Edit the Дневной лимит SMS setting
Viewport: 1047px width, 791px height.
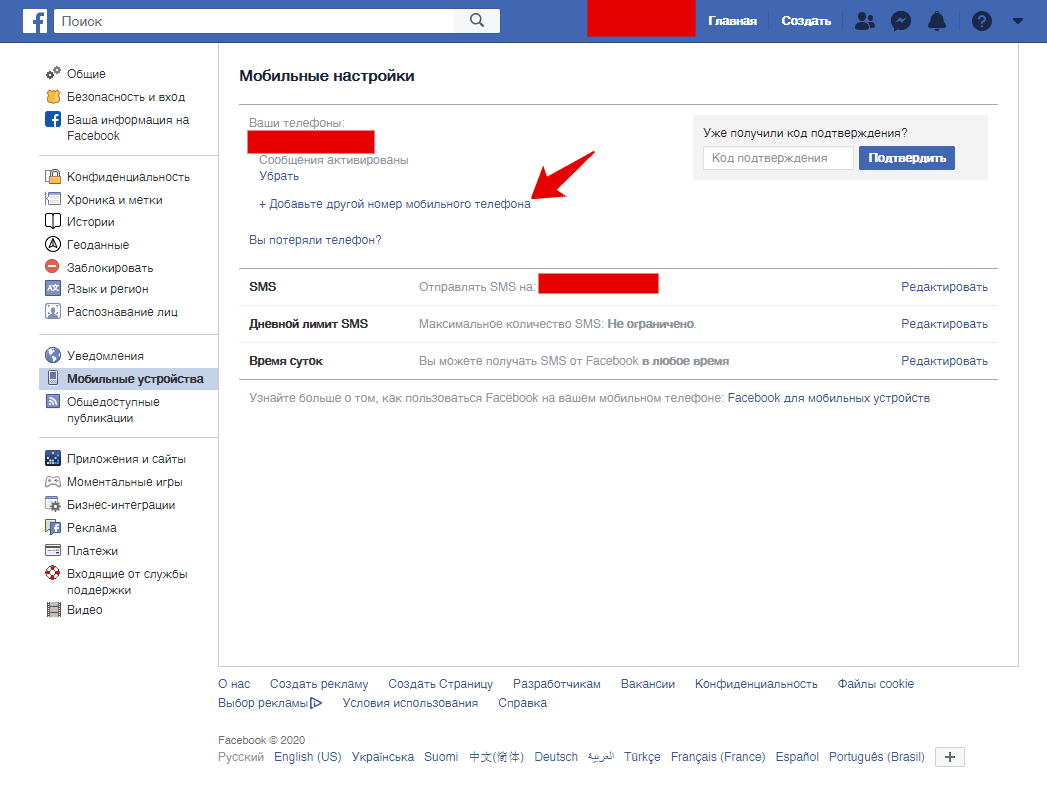click(944, 324)
